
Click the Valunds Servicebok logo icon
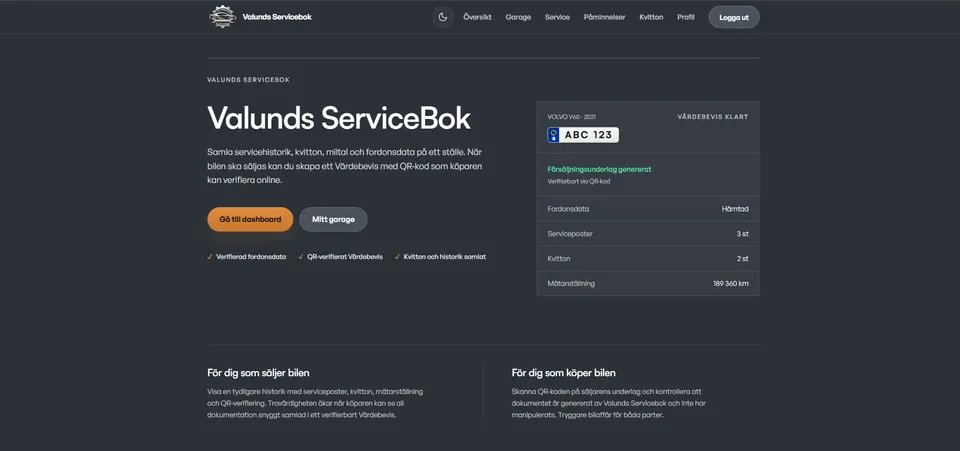[x=222, y=17]
